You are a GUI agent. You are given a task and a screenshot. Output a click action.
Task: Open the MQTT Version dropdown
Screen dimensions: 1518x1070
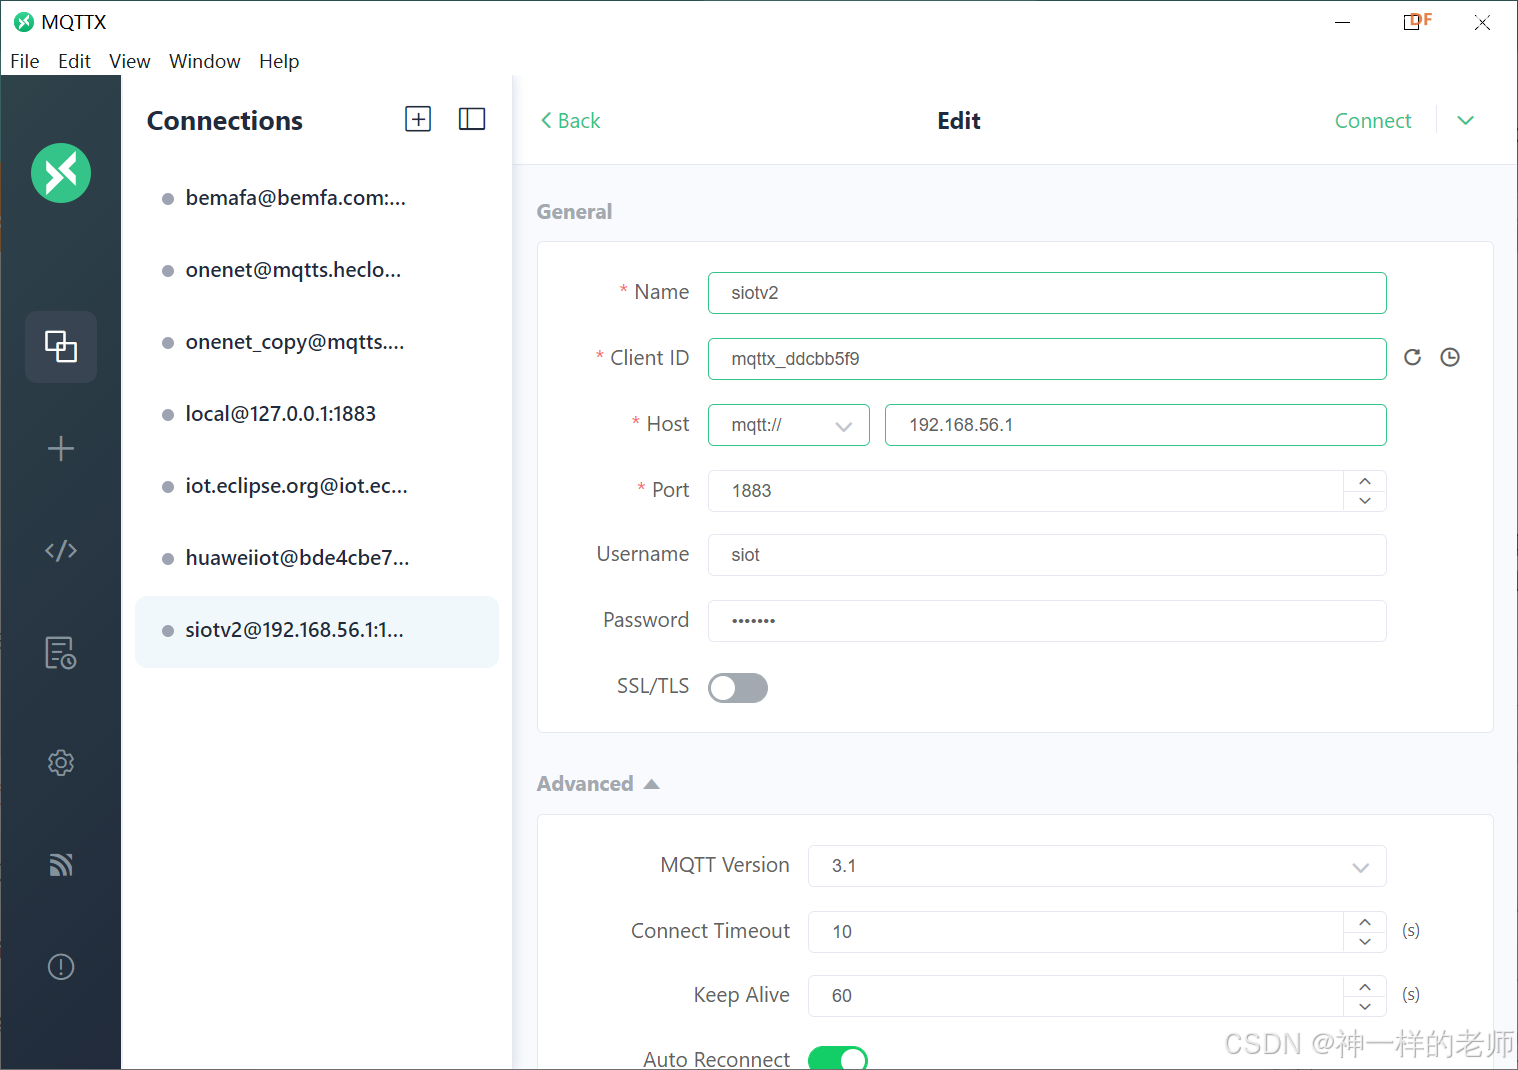coord(1097,866)
